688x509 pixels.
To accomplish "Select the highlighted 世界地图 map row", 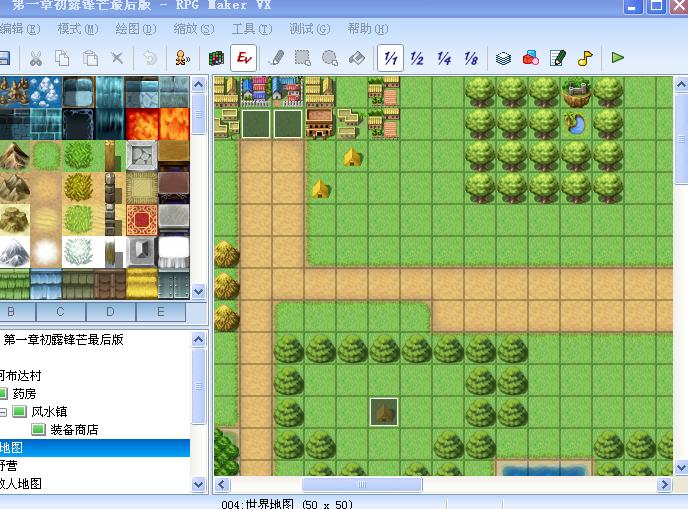I will point(95,448).
